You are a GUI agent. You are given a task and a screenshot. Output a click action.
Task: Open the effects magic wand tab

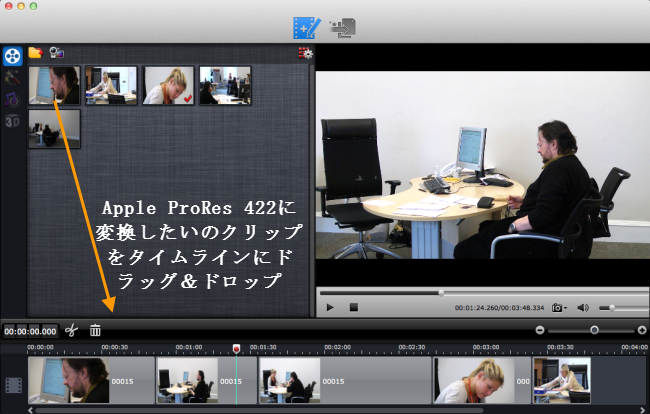(12, 77)
